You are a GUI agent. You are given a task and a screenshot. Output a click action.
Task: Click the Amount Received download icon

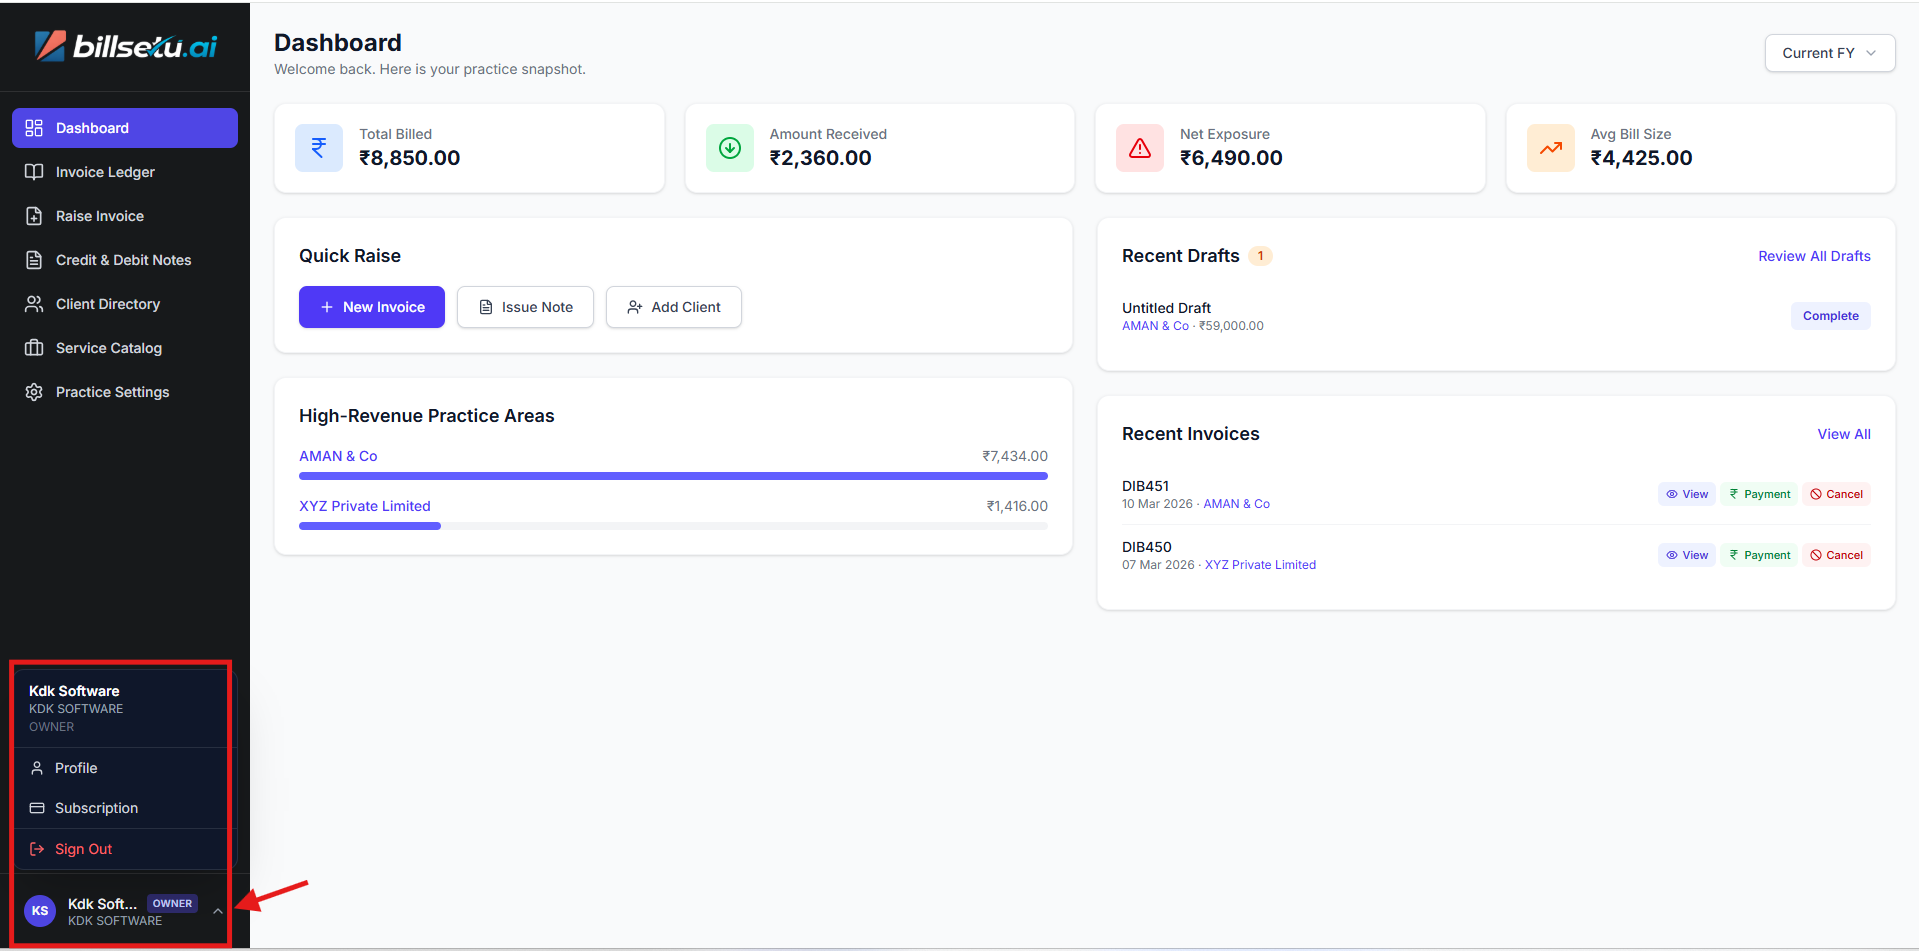click(730, 148)
